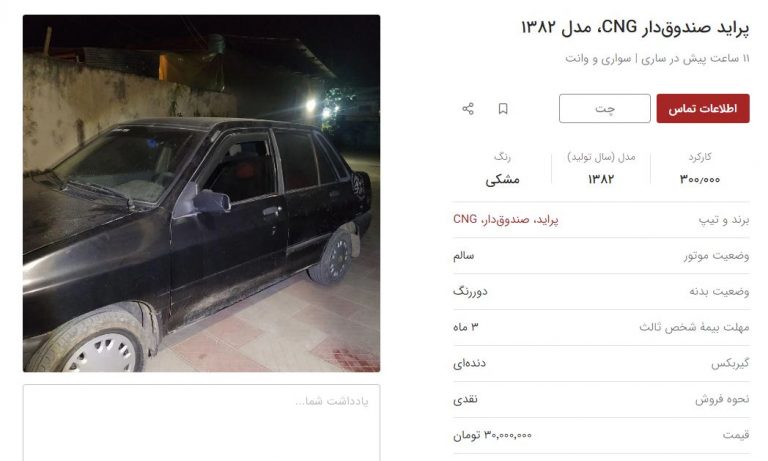
Task: Click the نحوه فروش نقدی row
Action: click(601, 399)
